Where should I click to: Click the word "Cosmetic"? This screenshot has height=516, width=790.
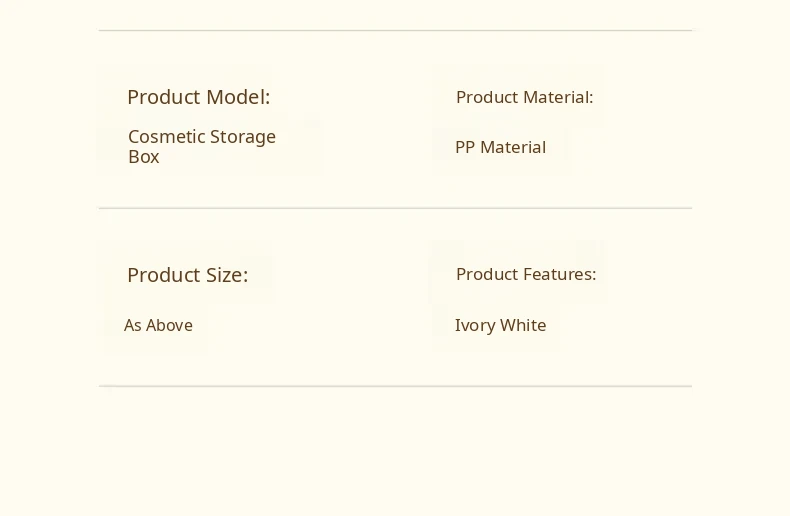pyautogui.click(x=167, y=137)
